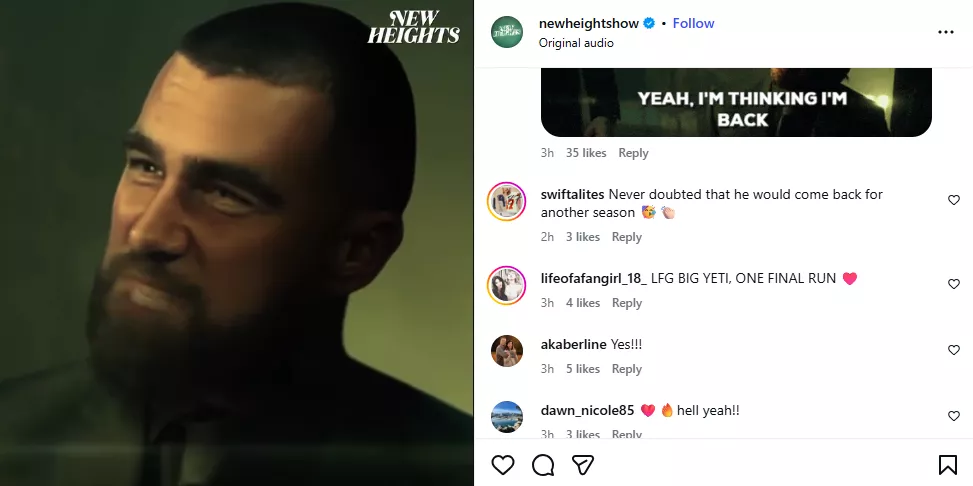This screenshot has height=486, width=973.
Task: View the 35 likes on the GIF comment
Action: pyautogui.click(x=586, y=153)
